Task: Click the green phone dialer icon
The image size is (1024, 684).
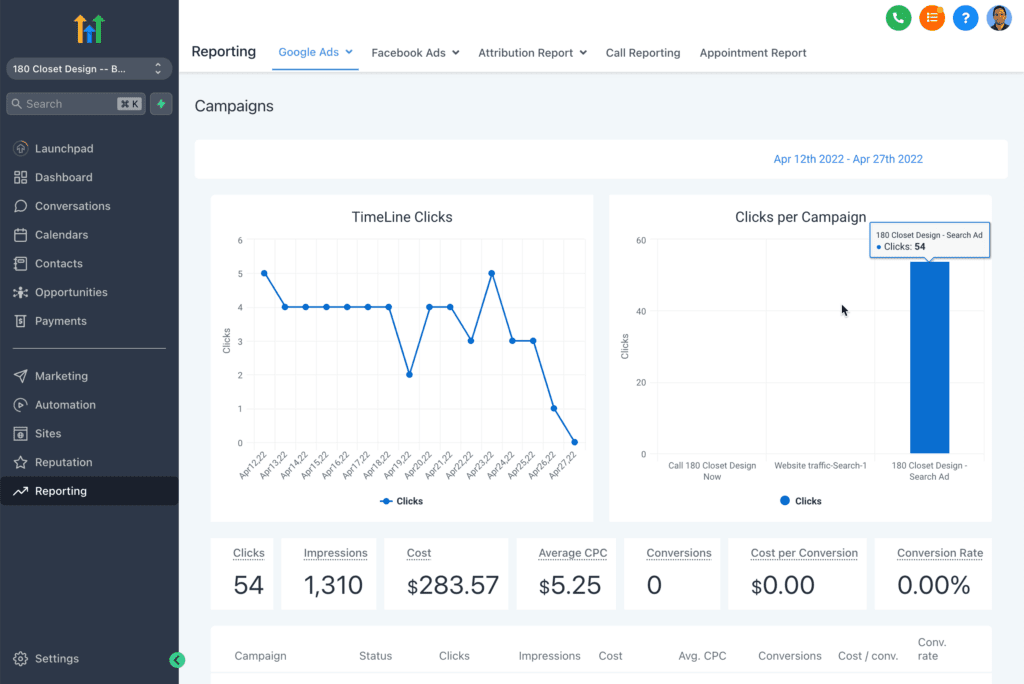Action: [x=898, y=18]
